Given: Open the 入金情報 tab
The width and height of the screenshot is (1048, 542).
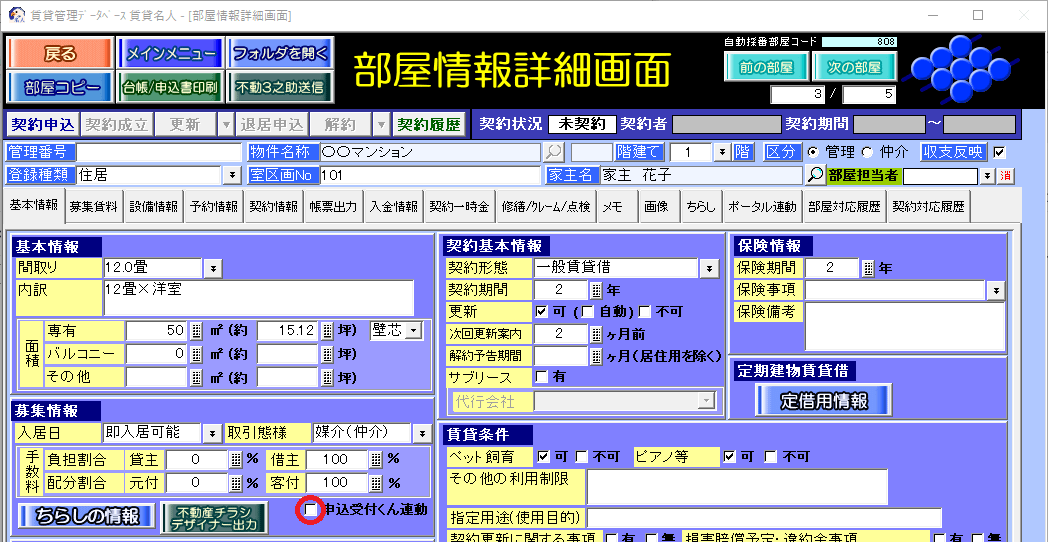Looking at the screenshot, I should coord(393,207).
